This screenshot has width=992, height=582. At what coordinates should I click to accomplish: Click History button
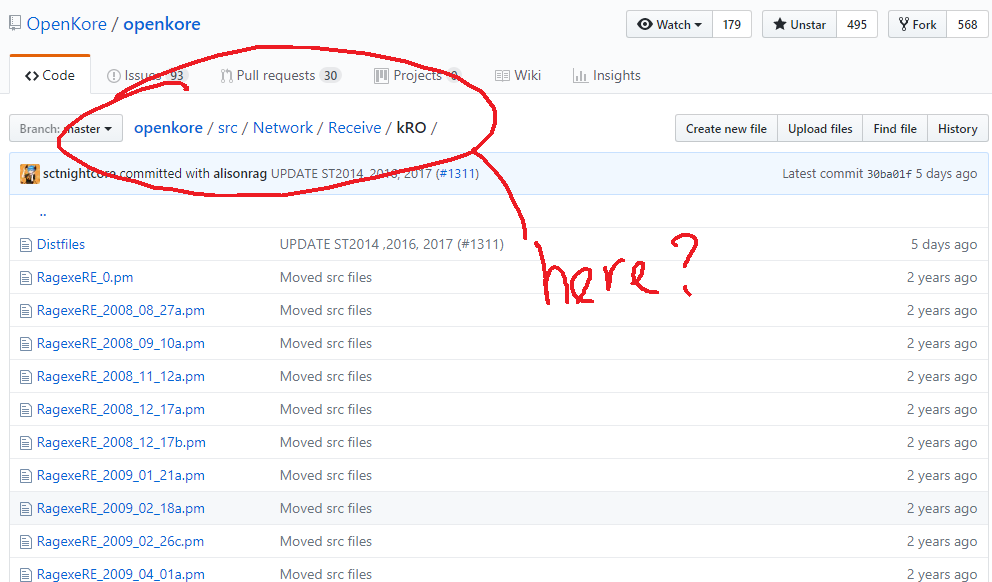click(957, 128)
